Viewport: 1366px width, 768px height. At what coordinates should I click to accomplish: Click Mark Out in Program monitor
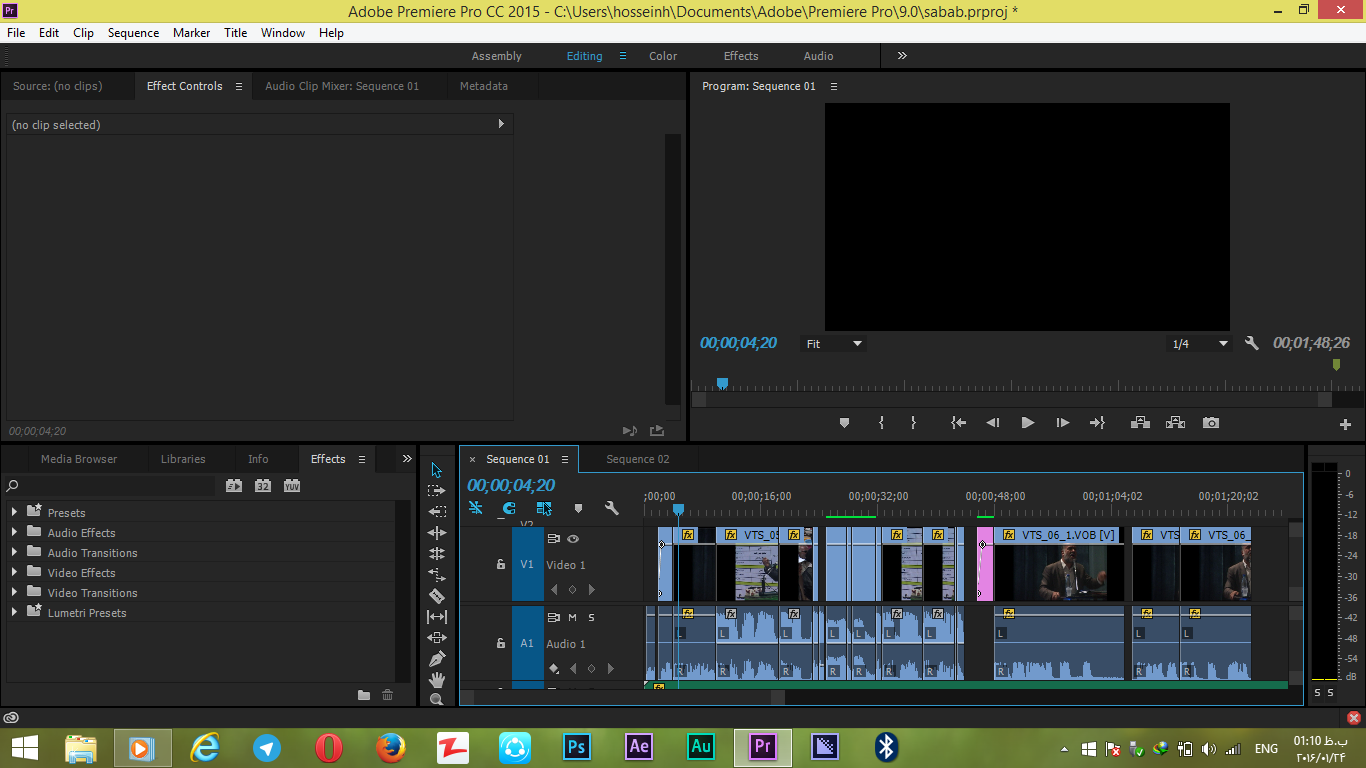(x=913, y=423)
